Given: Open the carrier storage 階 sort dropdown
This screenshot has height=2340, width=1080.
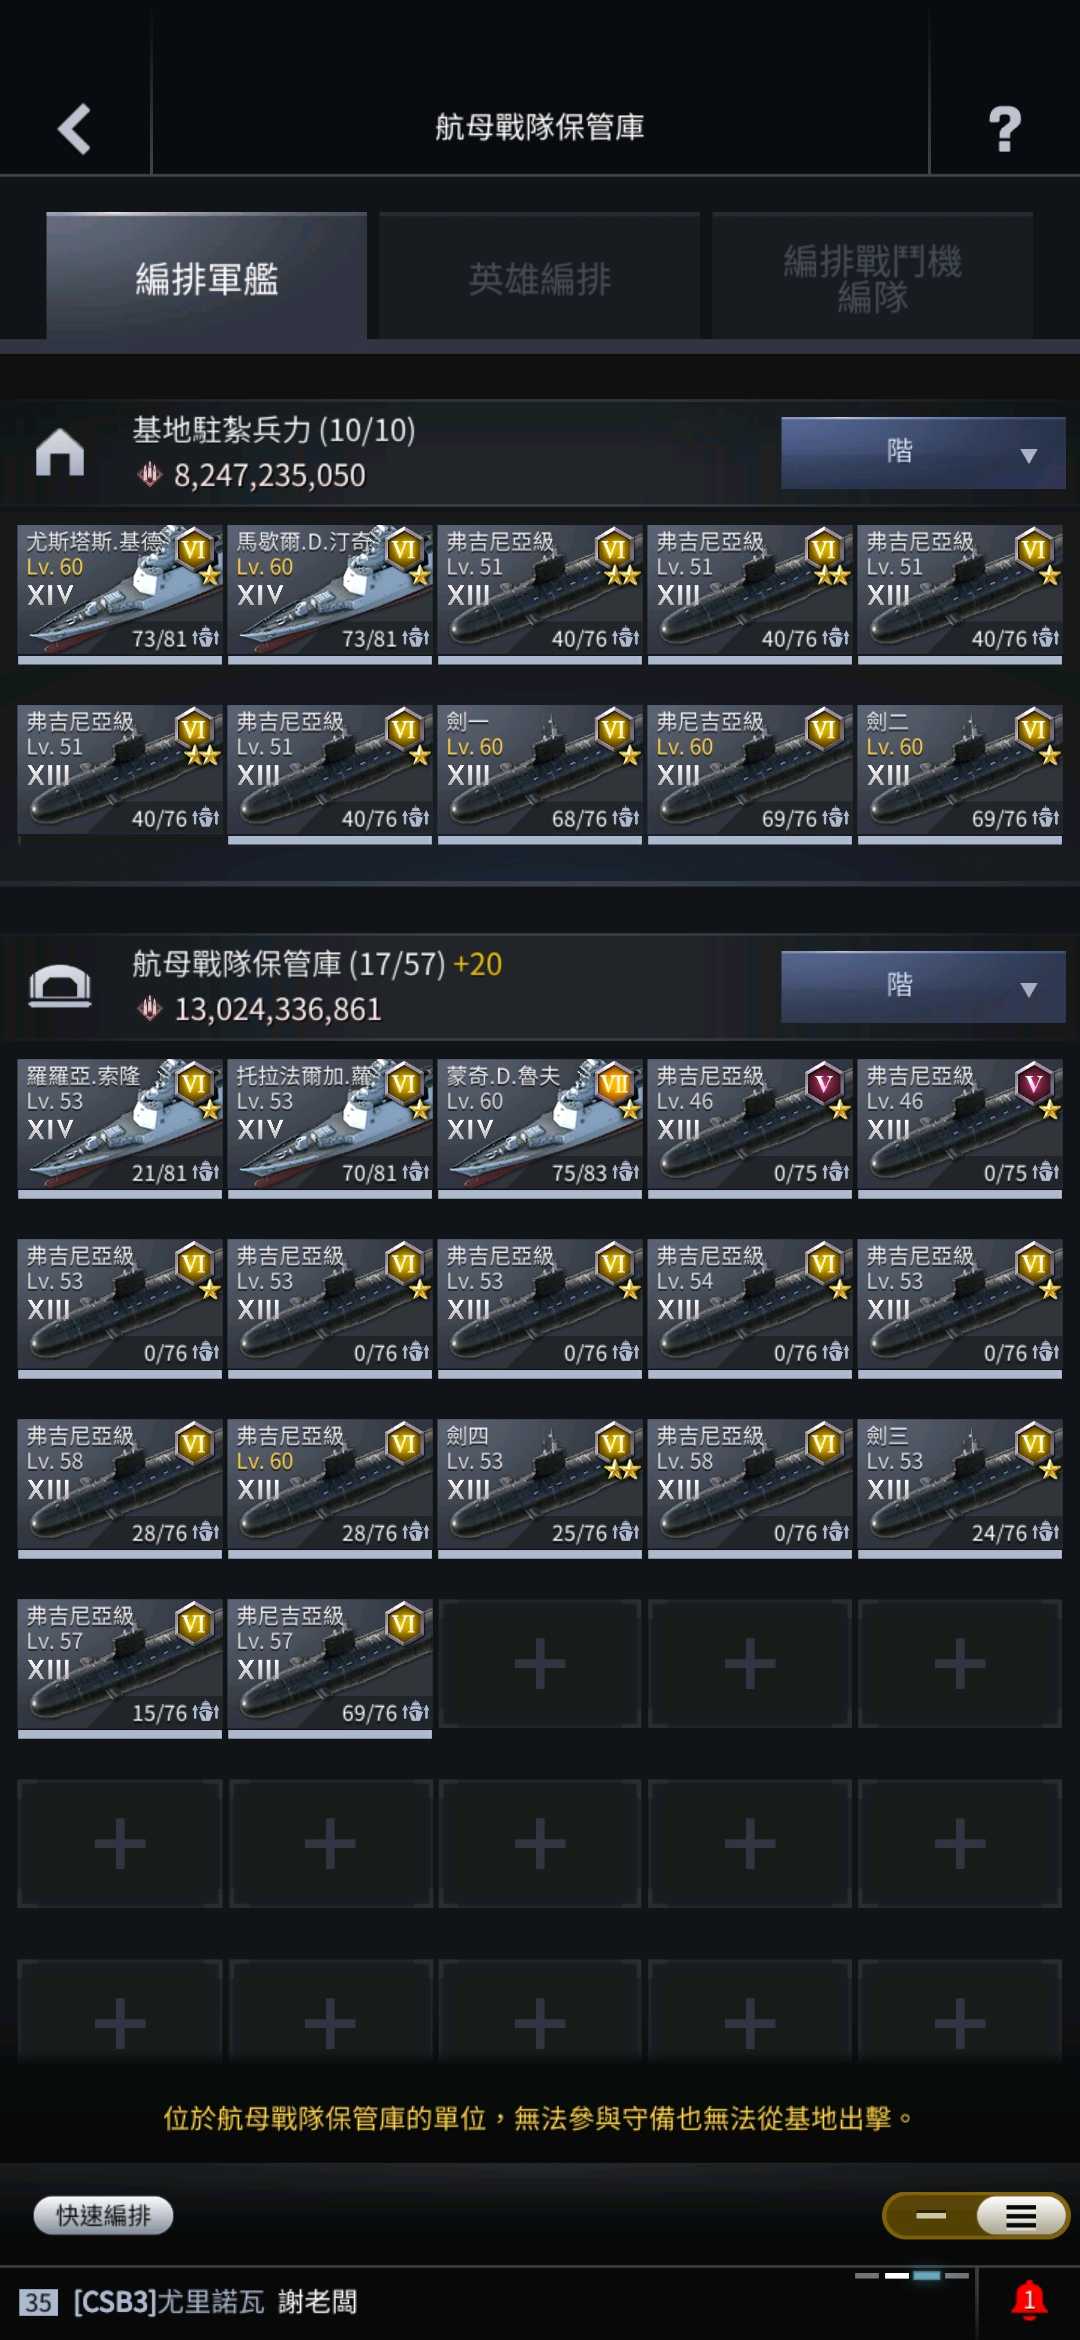Looking at the screenshot, I should point(922,986).
